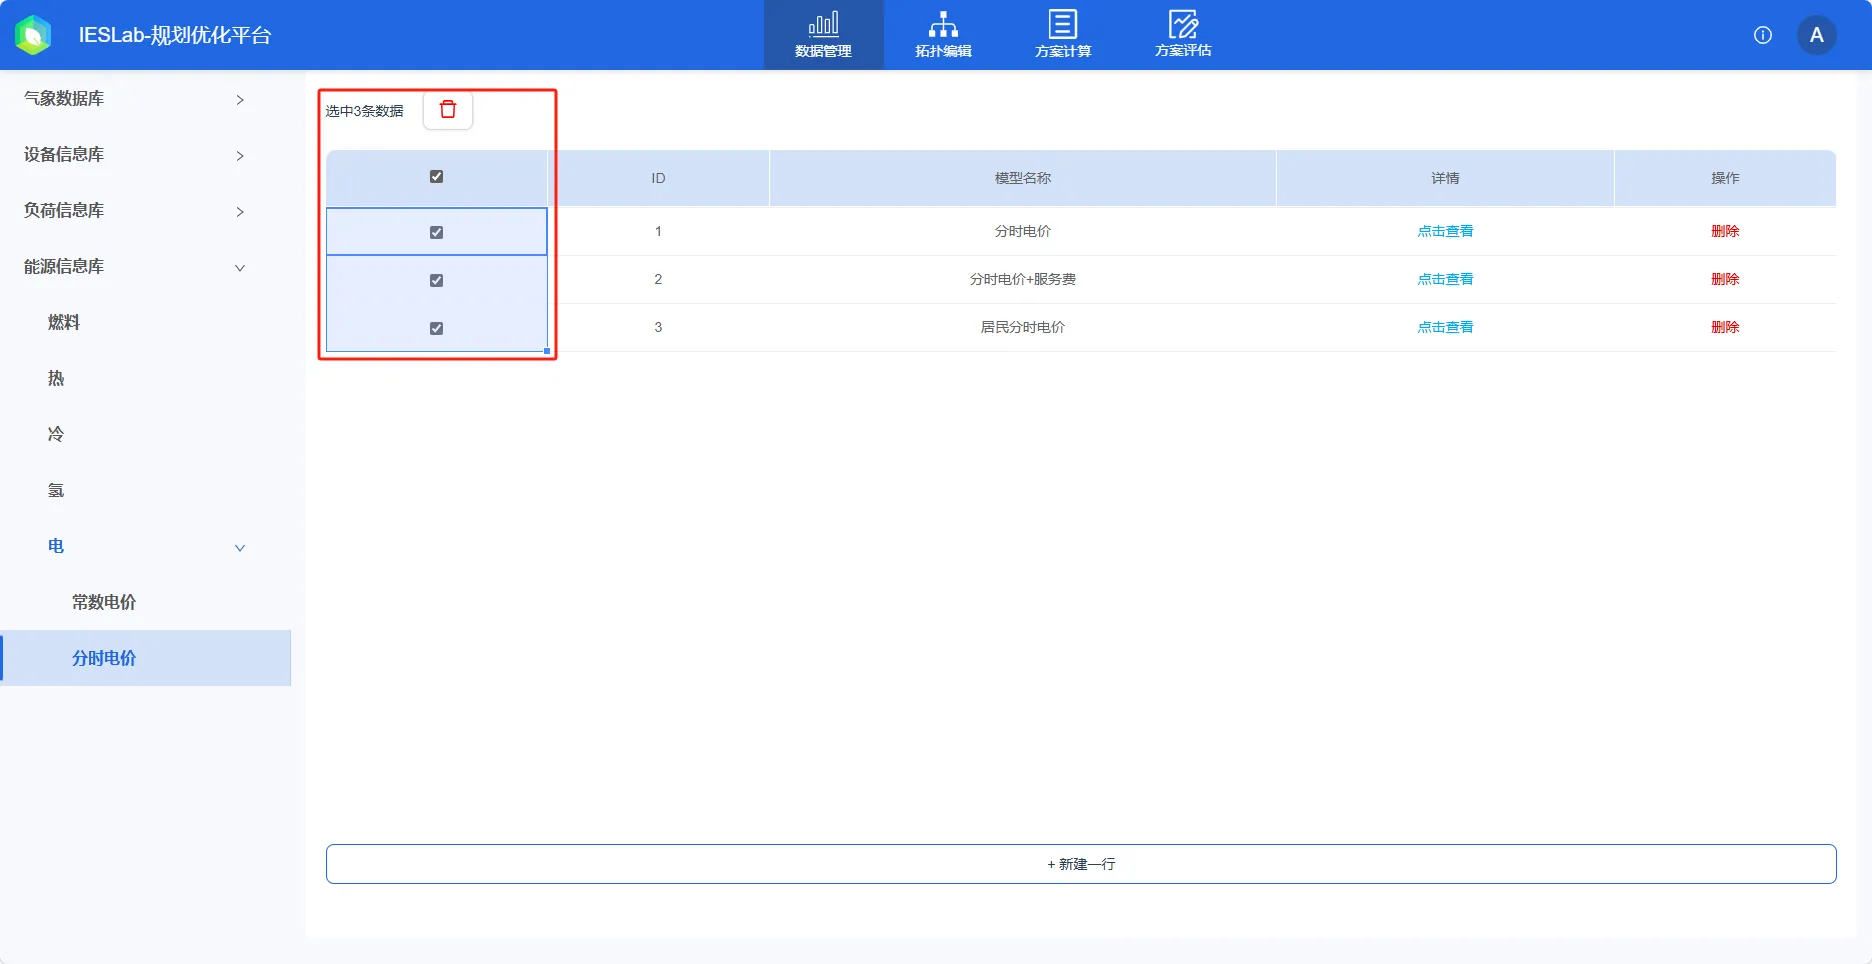Click 选中3条数据 label
The height and width of the screenshot is (964, 1872).
(x=364, y=111)
